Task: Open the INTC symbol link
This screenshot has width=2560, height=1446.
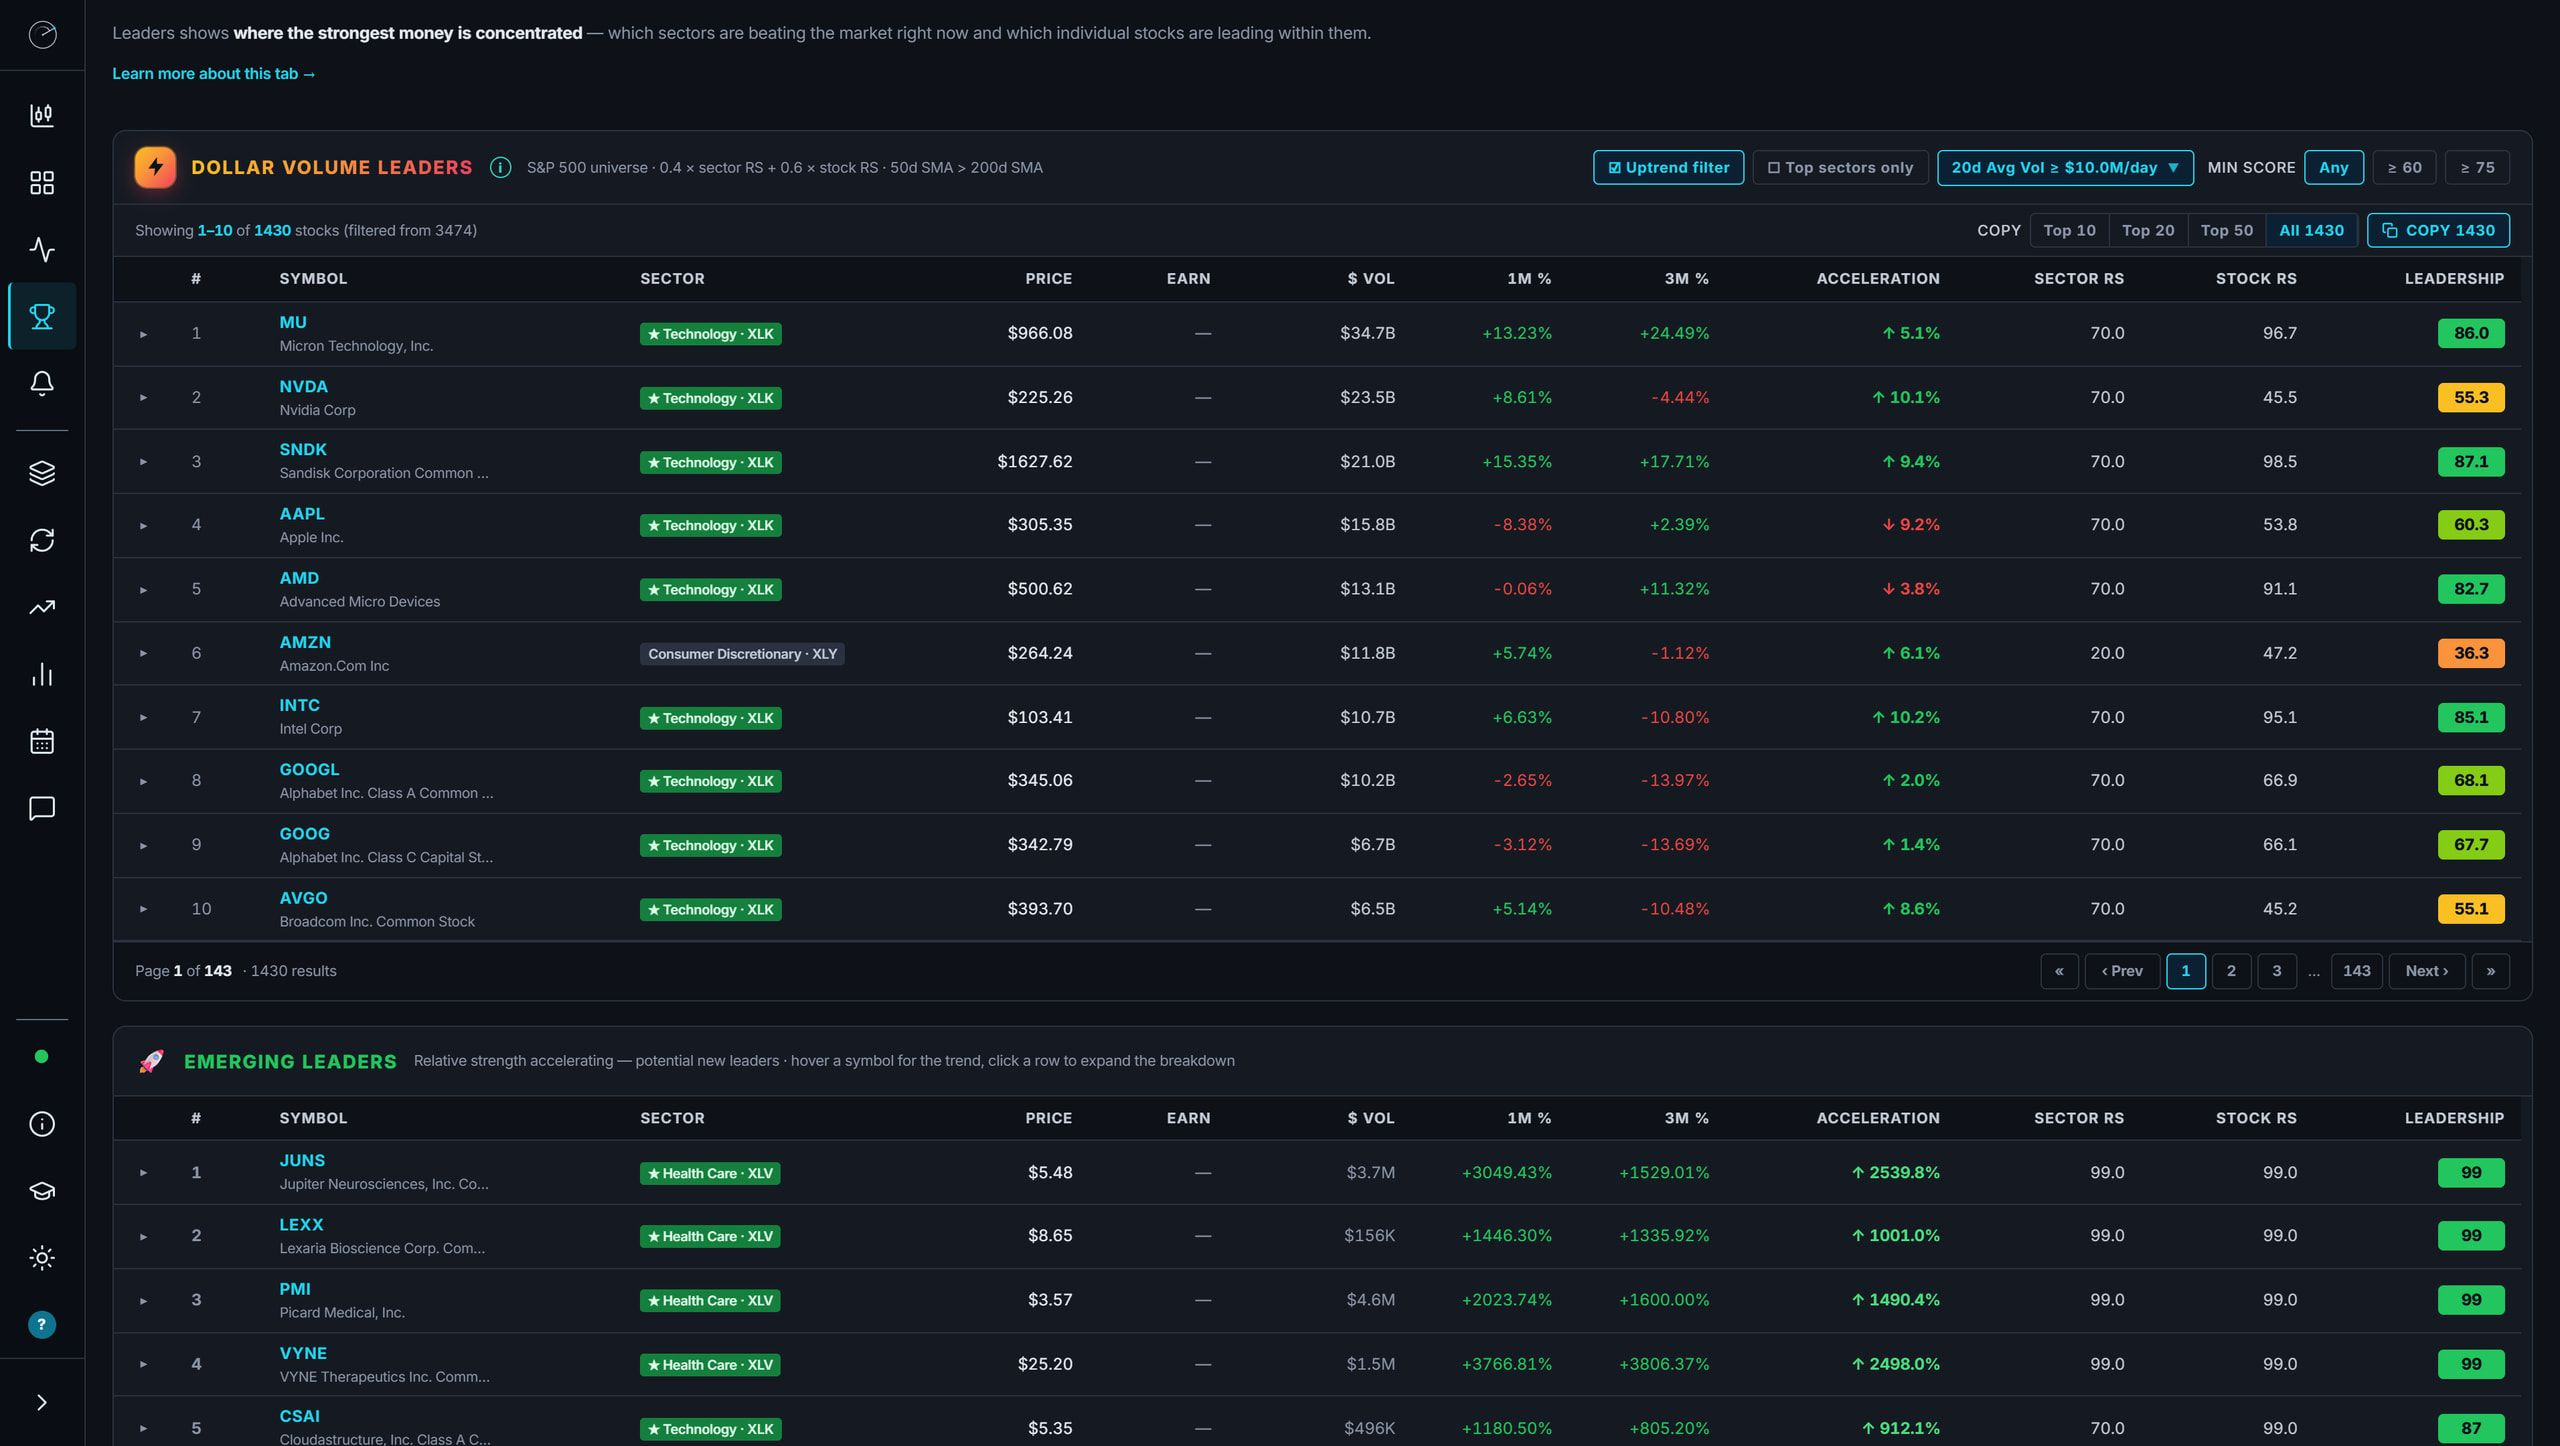Action: pos(299,706)
